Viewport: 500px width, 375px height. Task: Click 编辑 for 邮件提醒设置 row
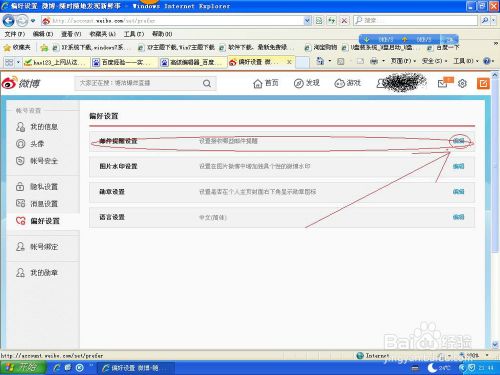(459, 141)
